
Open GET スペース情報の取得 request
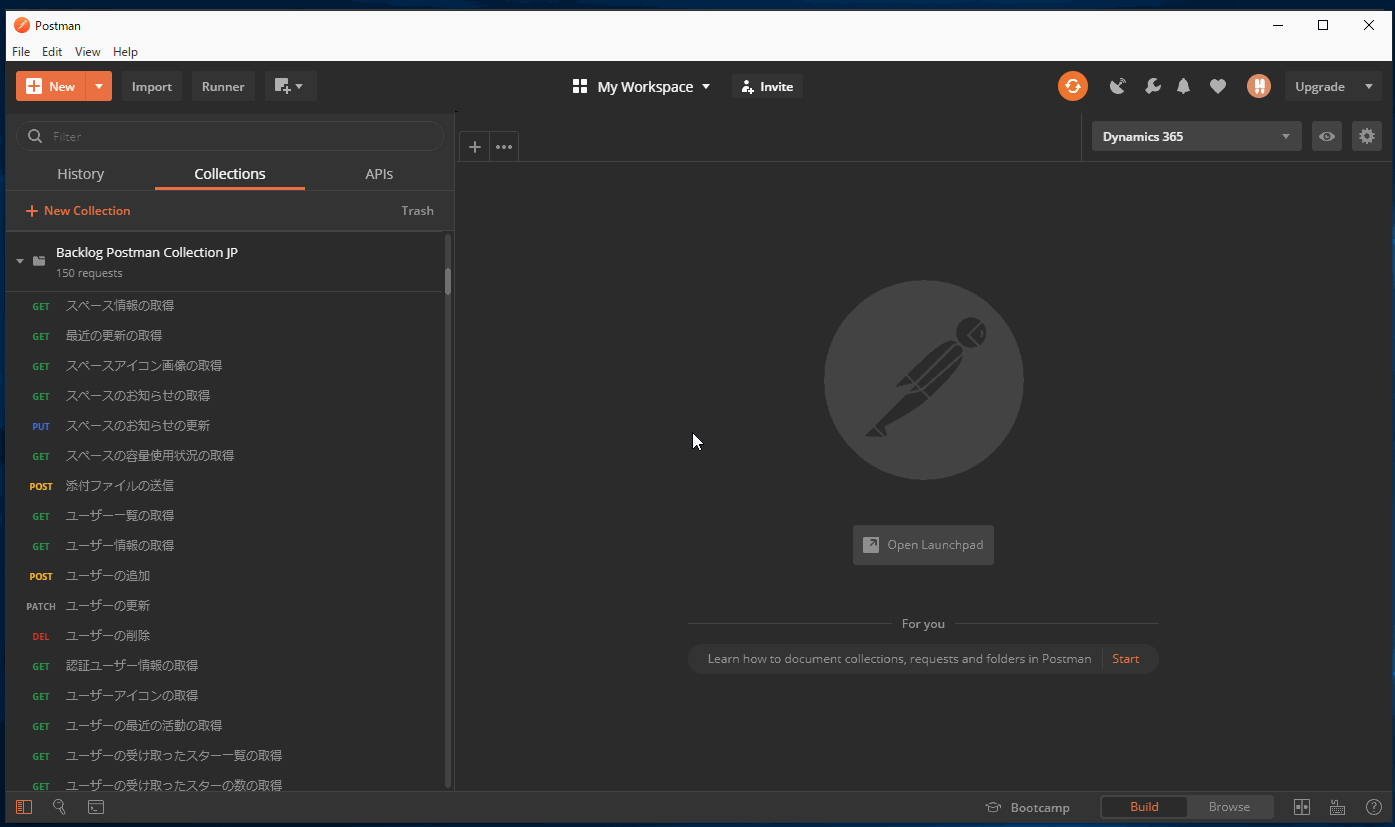coord(225,306)
